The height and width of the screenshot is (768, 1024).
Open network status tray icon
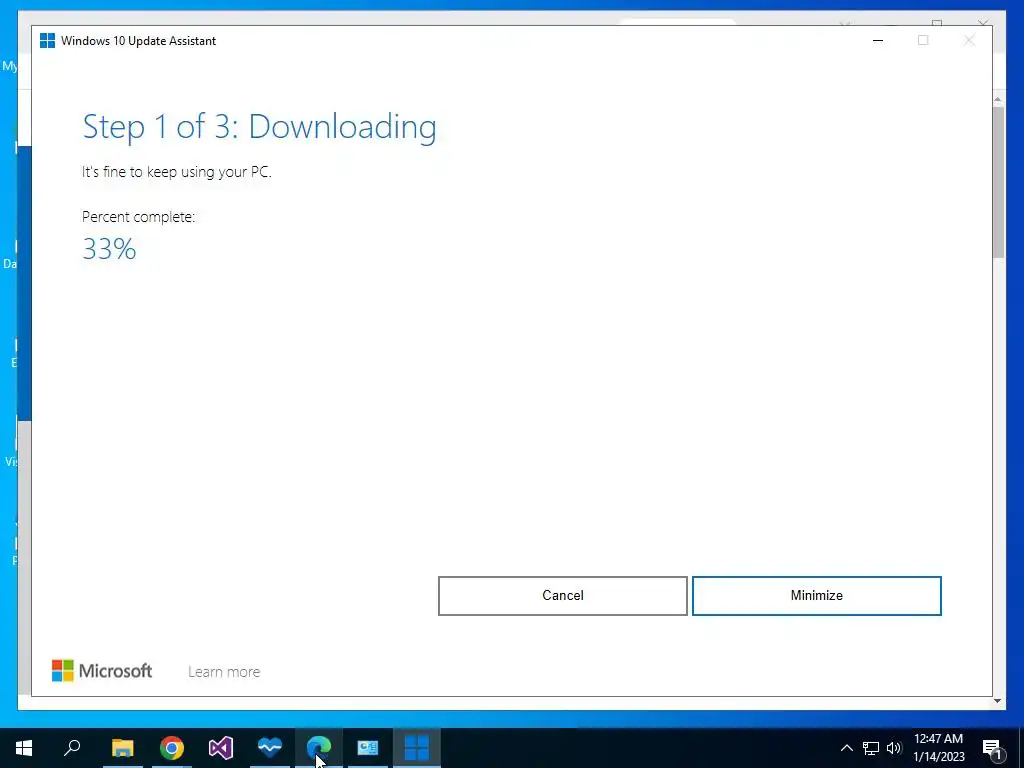pos(871,748)
